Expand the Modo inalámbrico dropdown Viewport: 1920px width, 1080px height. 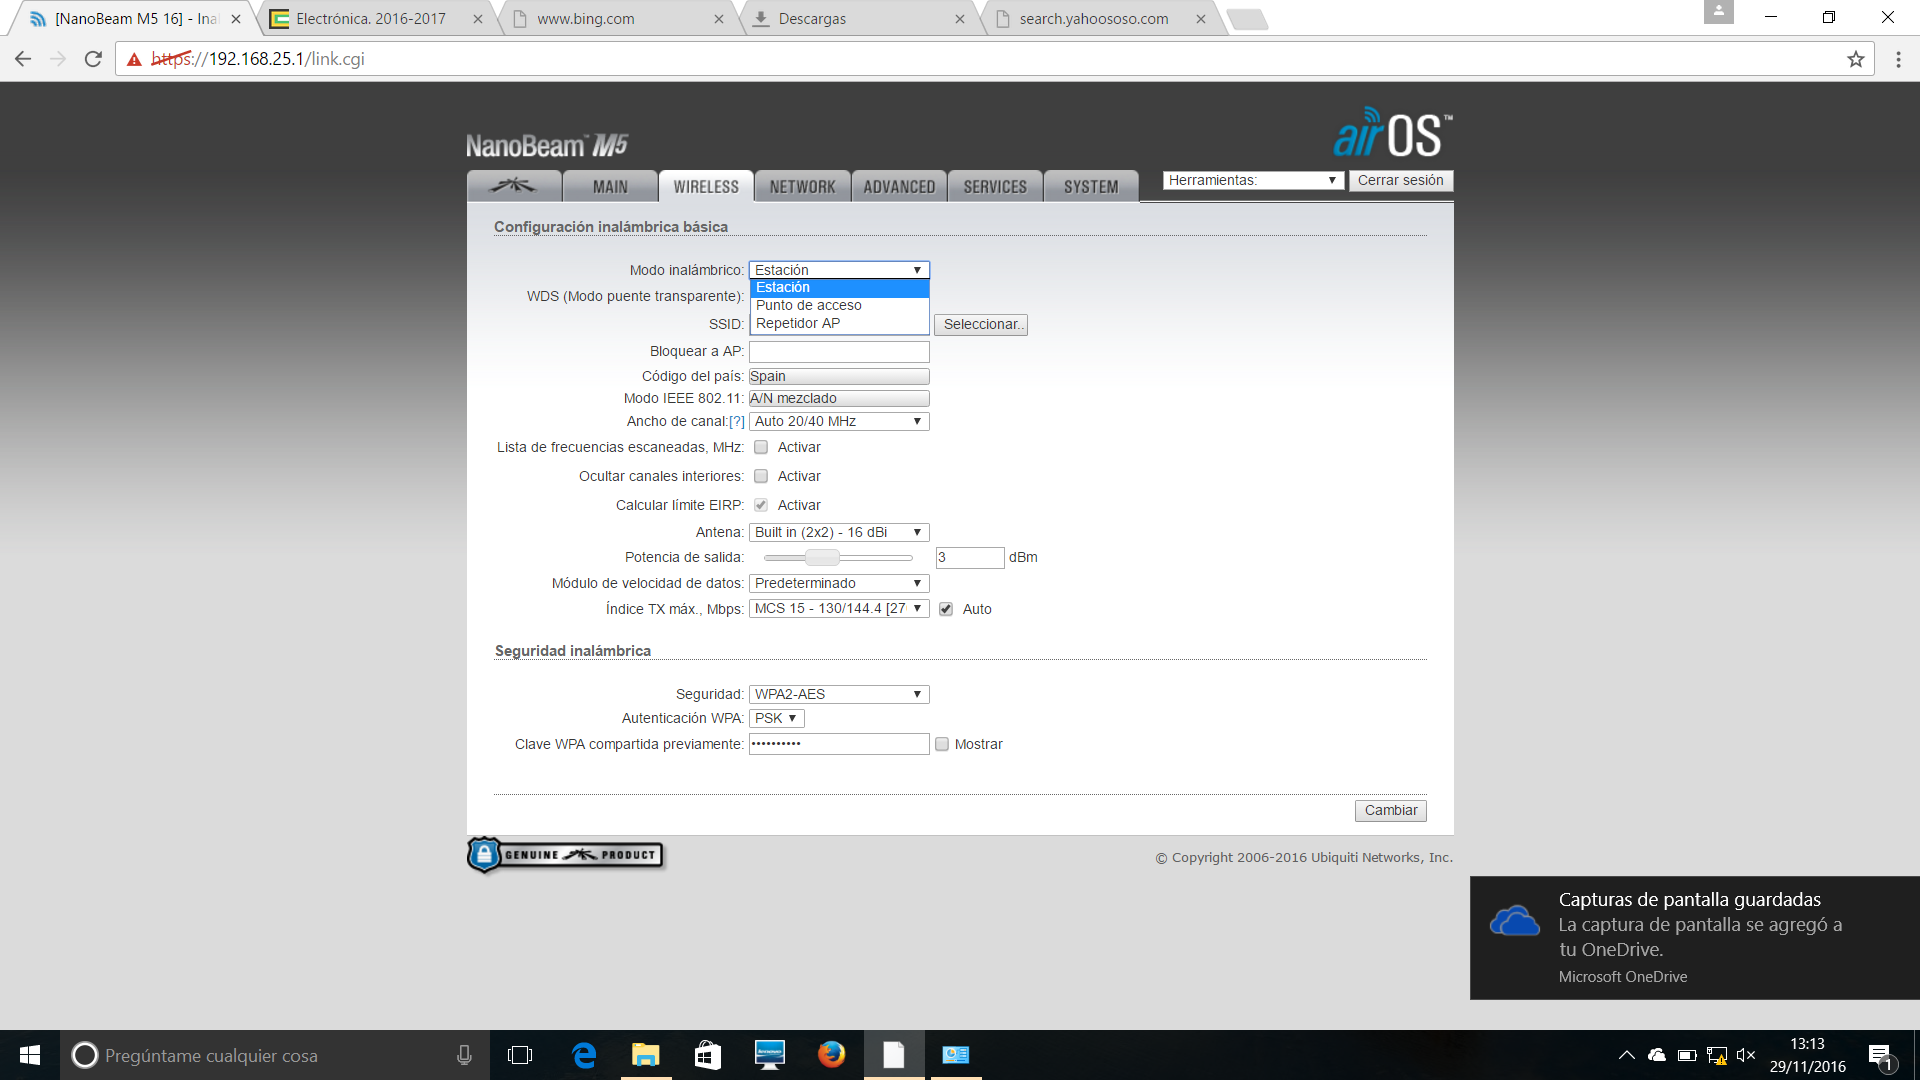tap(839, 270)
